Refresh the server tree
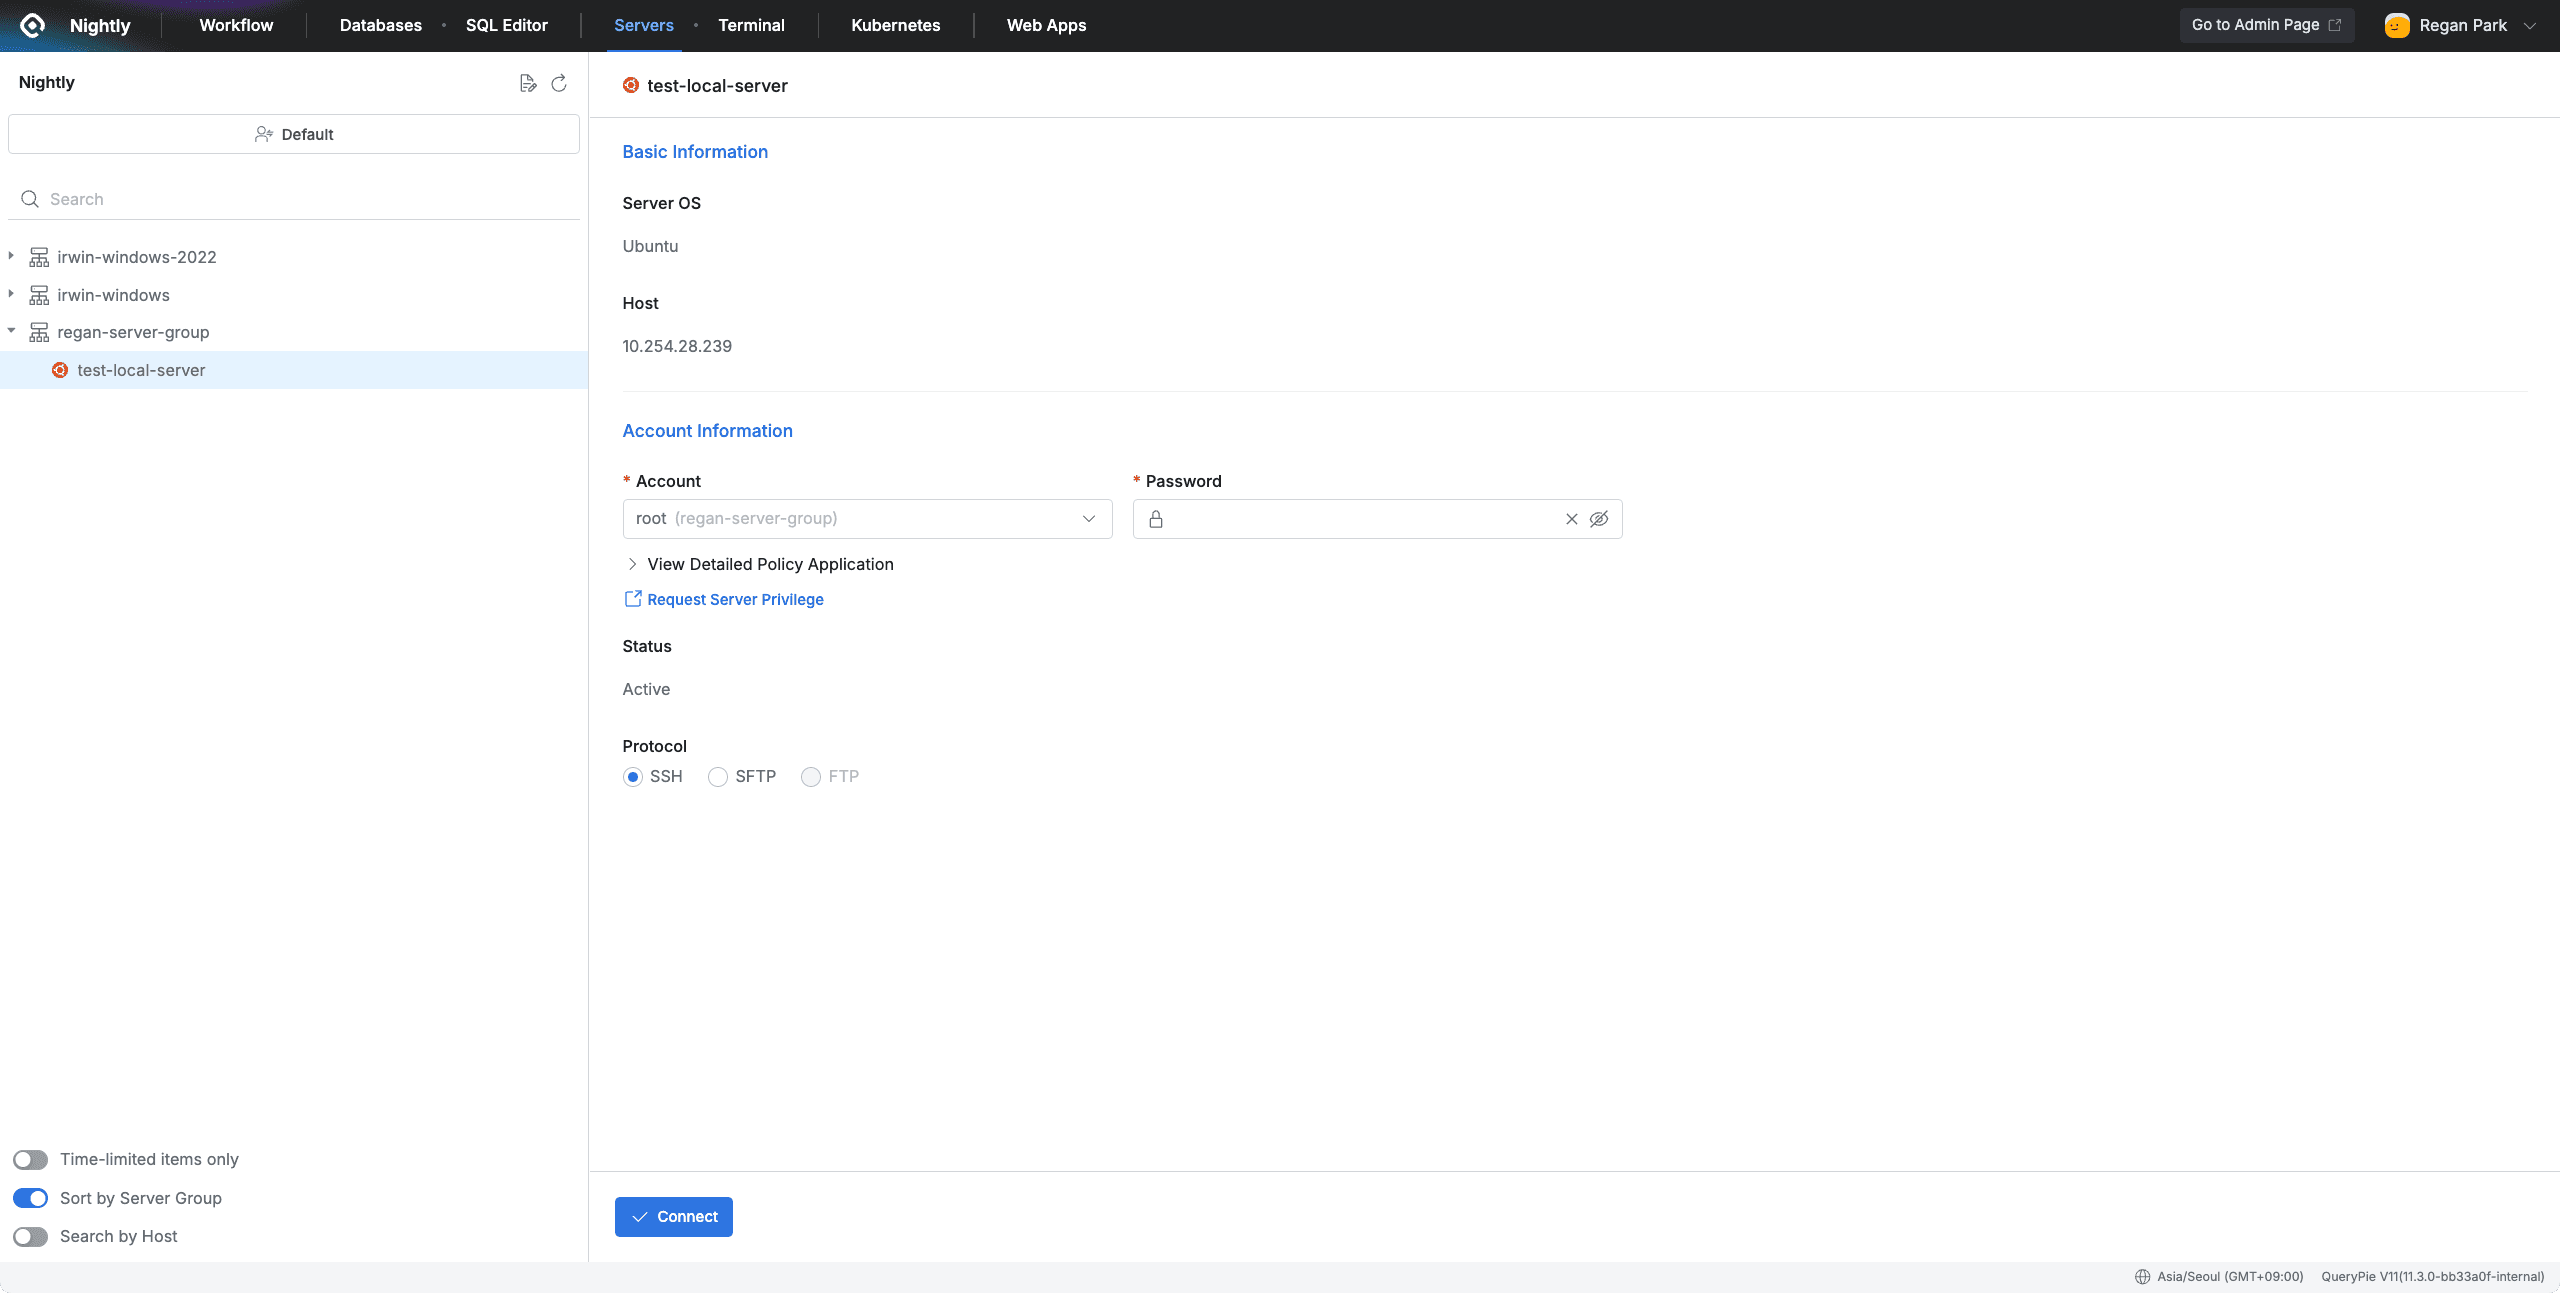 tap(559, 84)
